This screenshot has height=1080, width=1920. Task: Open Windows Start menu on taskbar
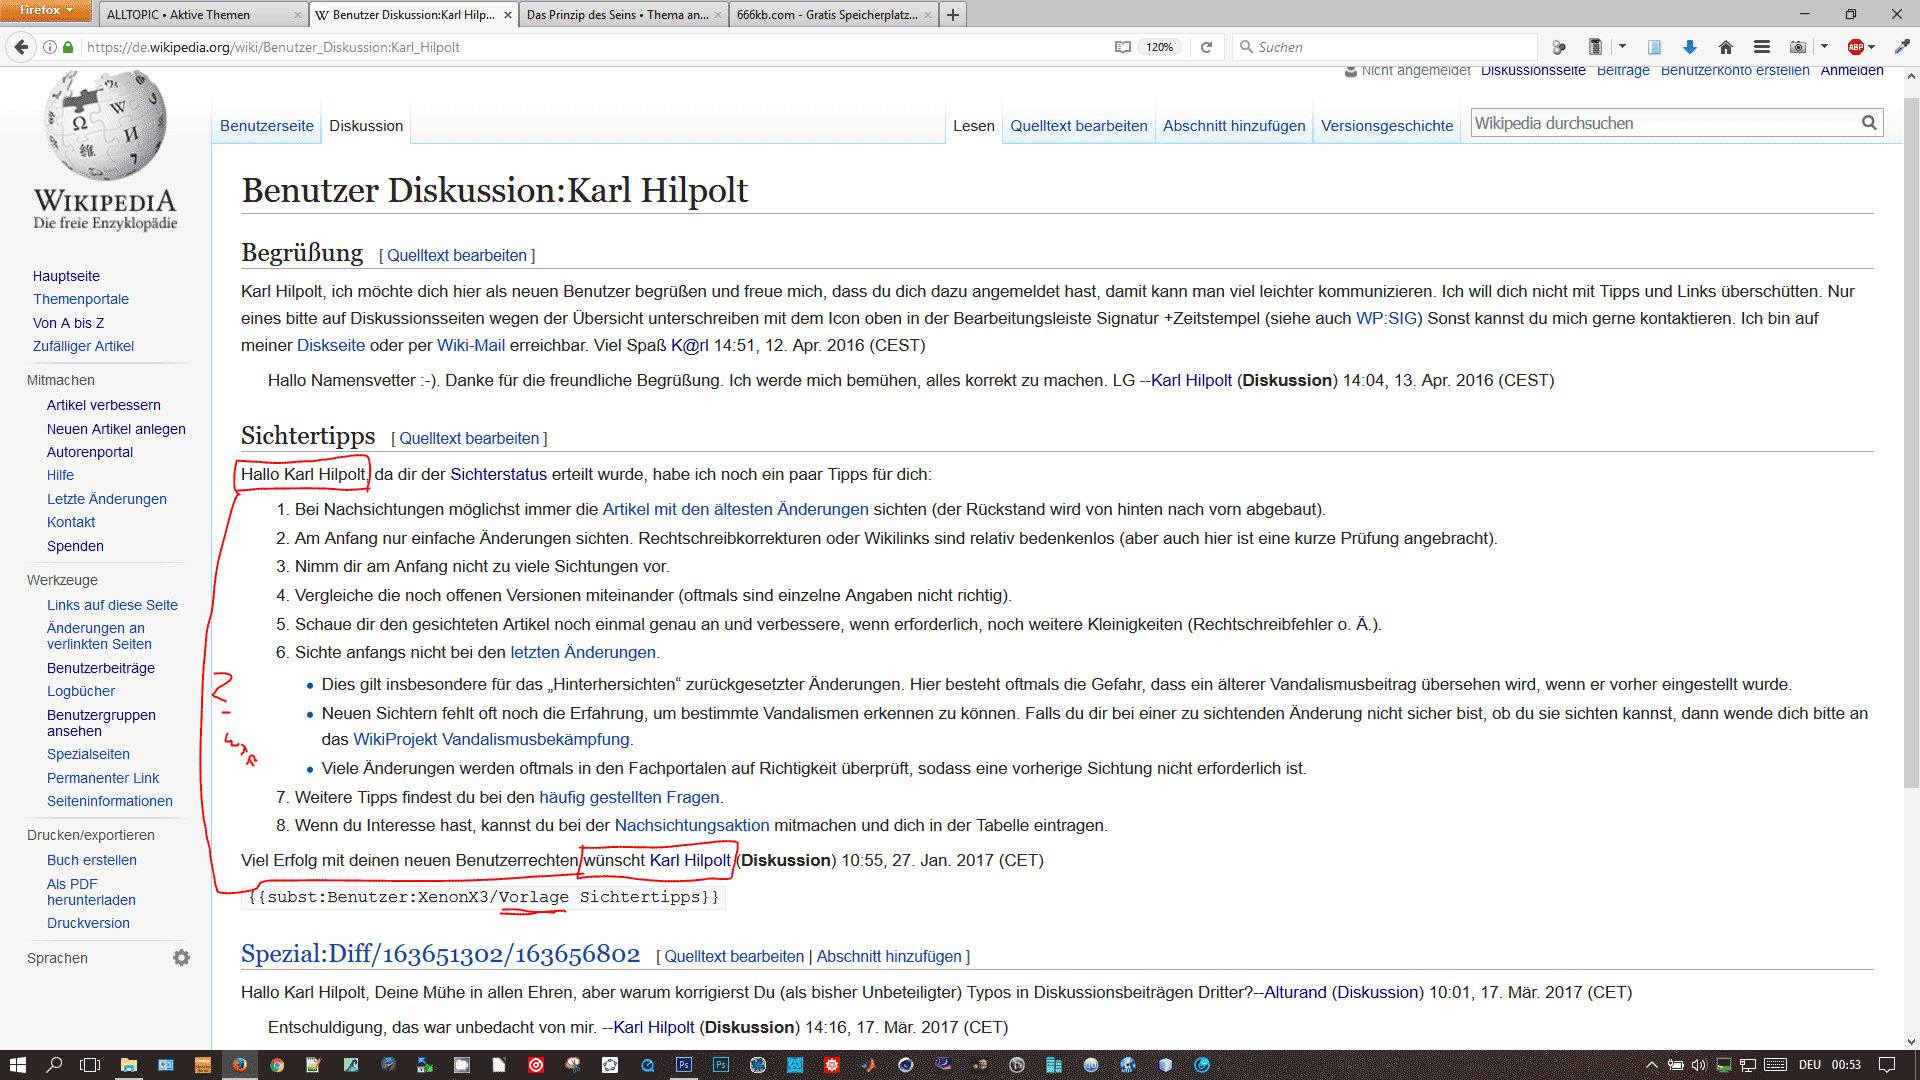17,1065
